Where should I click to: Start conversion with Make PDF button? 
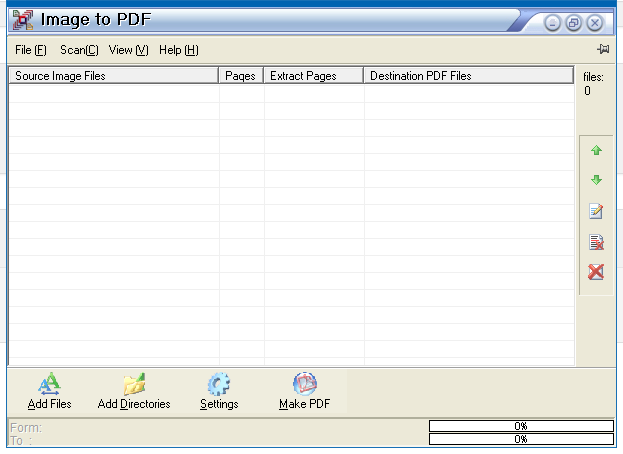(304, 391)
